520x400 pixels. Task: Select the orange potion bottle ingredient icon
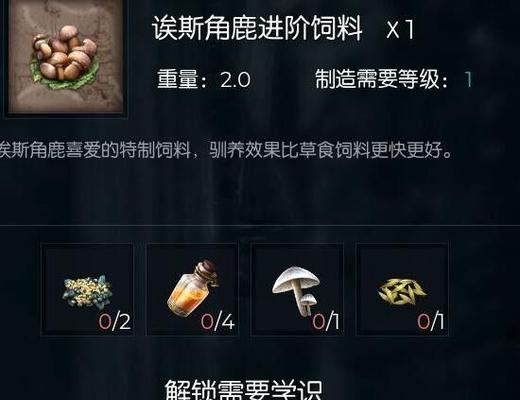click(x=193, y=289)
